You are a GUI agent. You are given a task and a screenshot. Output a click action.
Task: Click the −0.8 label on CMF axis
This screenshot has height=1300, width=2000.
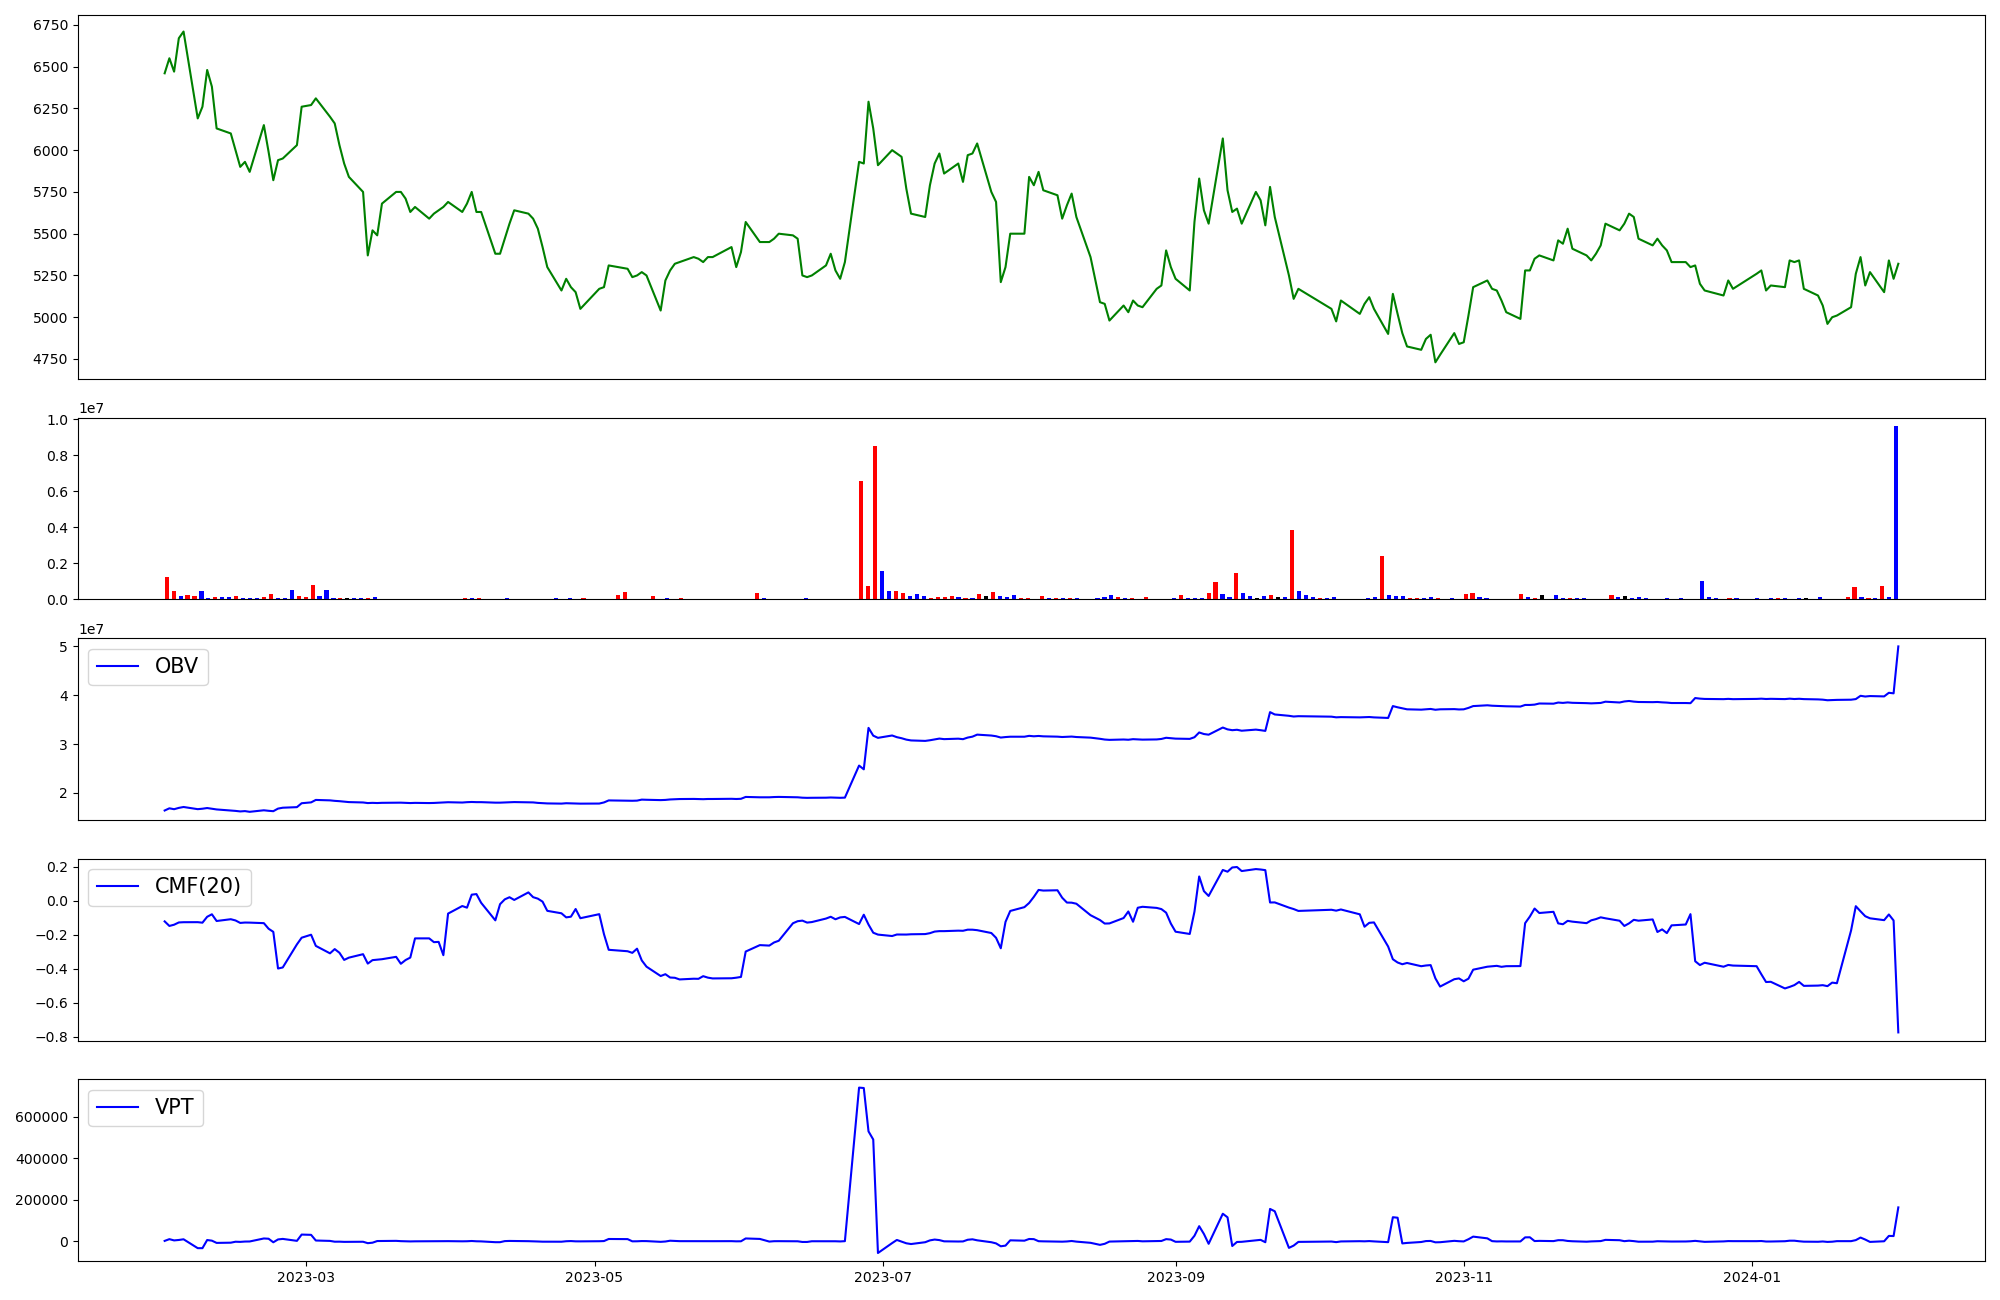(50, 1037)
